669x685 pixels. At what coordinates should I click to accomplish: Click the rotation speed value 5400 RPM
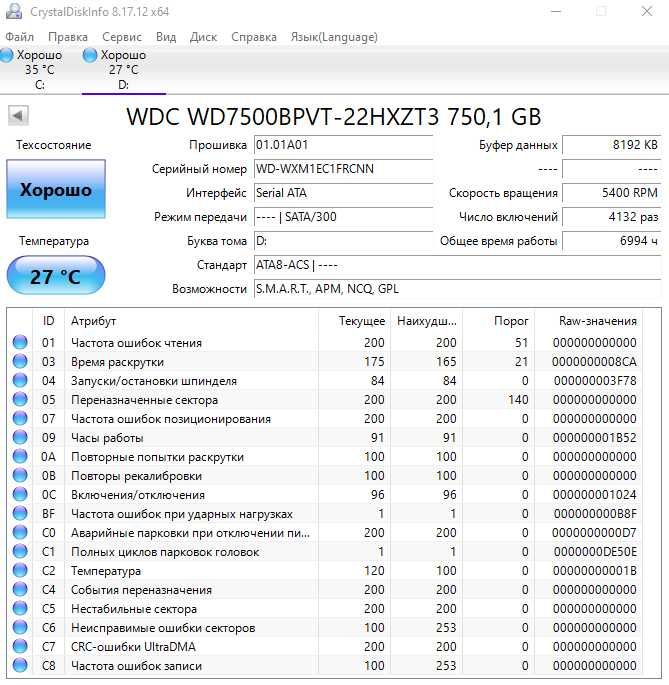click(x=612, y=193)
